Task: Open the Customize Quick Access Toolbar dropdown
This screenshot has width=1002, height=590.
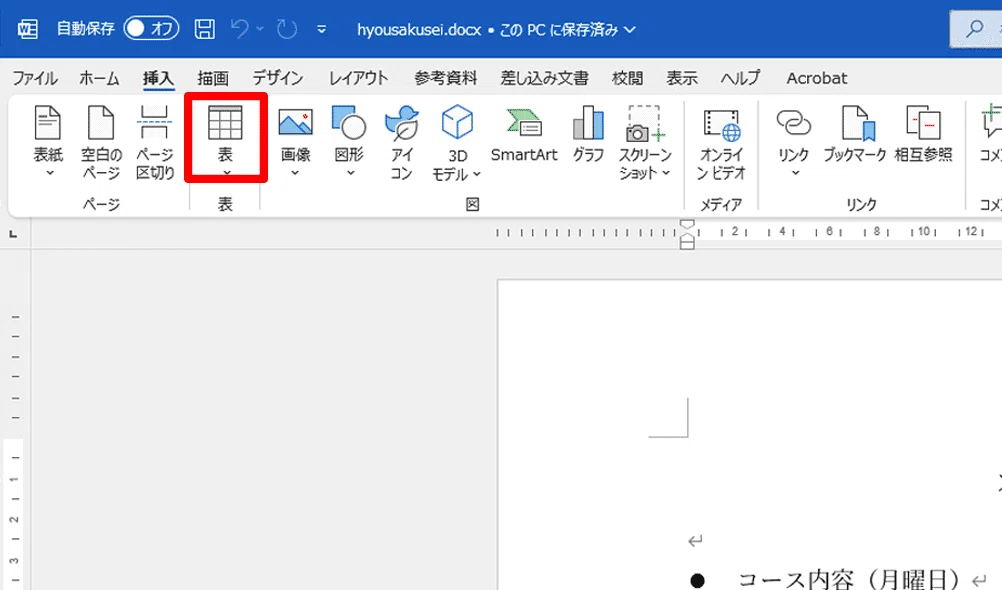Action: pyautogui.click(x=321, y=29)
